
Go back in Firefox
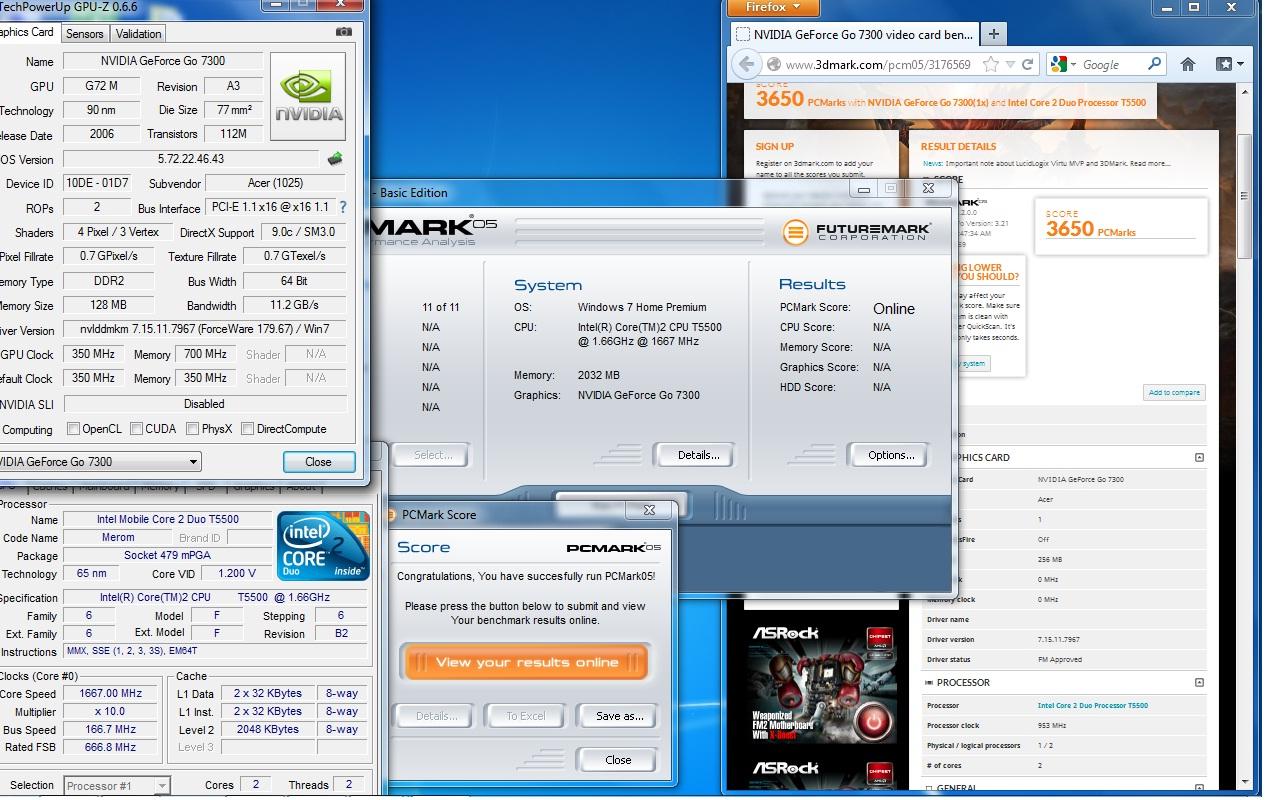pyautogui.click(x=747, y=64)
